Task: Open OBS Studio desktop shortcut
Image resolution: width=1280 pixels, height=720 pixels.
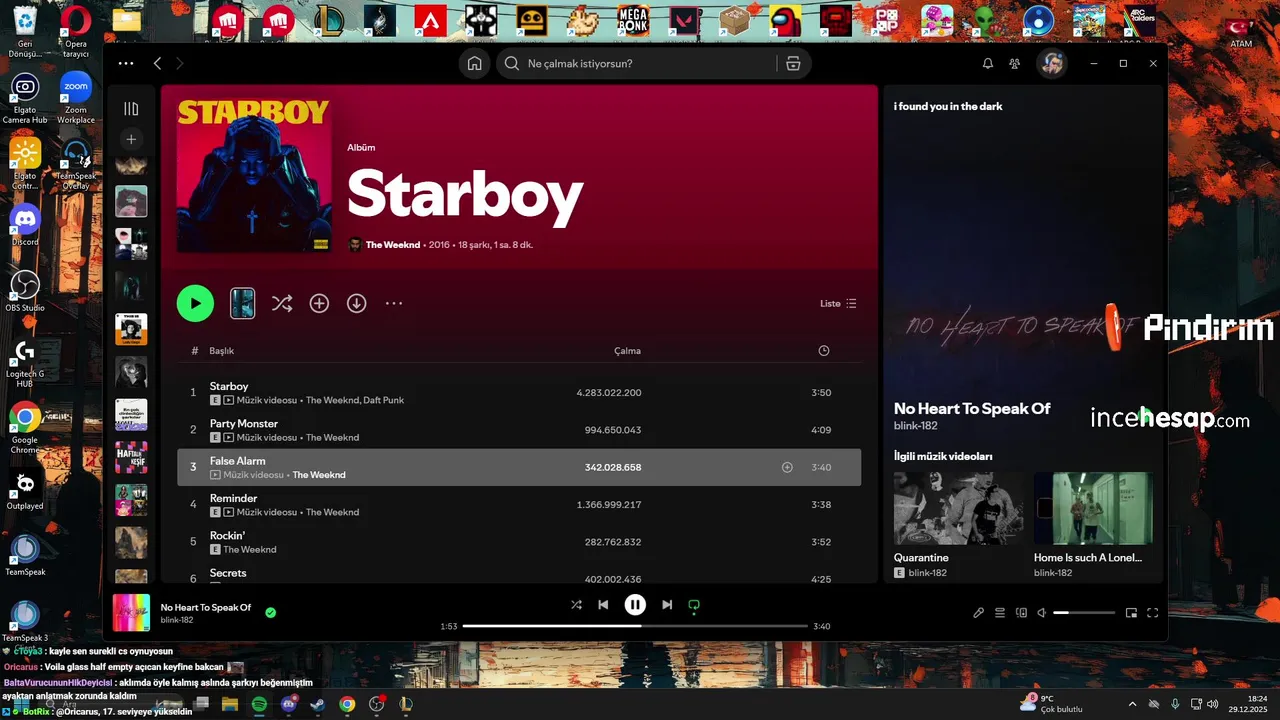Action: (25, 290)
